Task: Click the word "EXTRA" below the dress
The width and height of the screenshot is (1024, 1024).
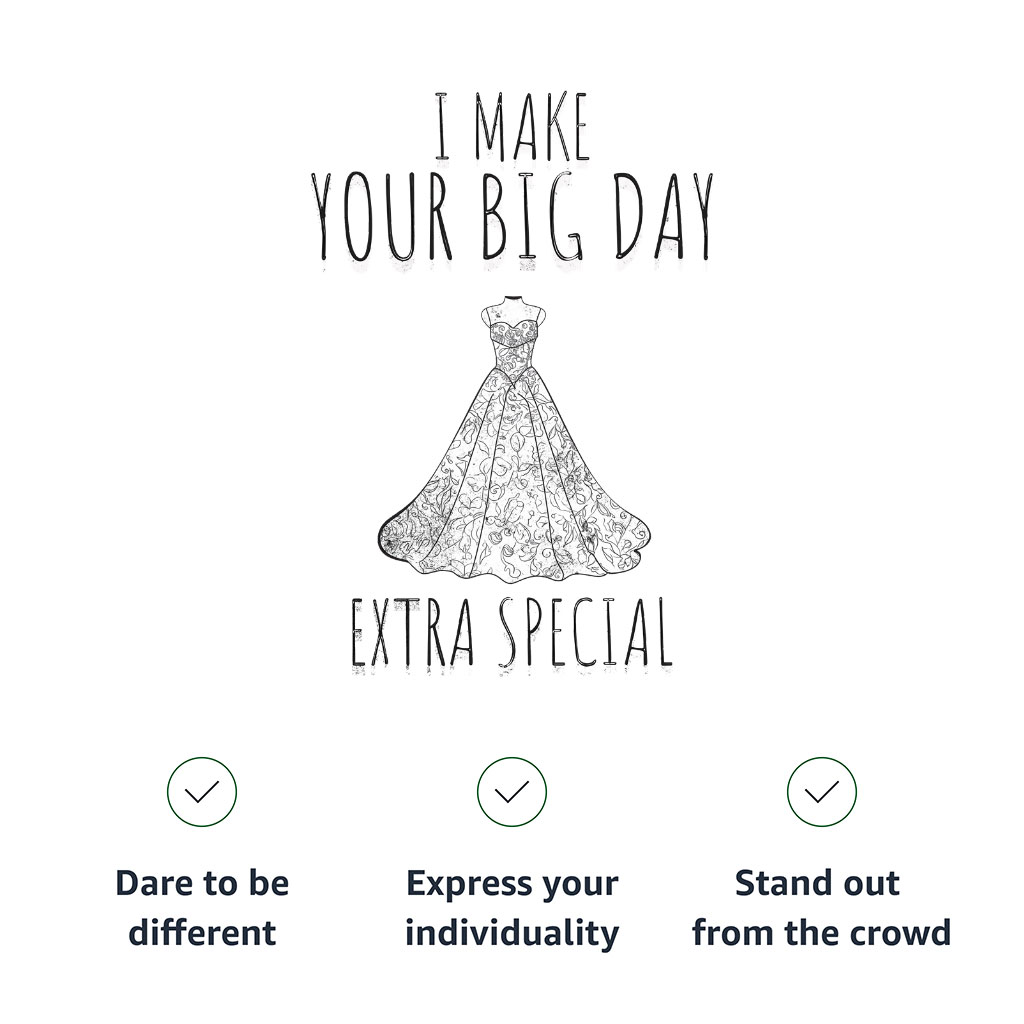Action: pyautogui.click(x=412, y=634)
